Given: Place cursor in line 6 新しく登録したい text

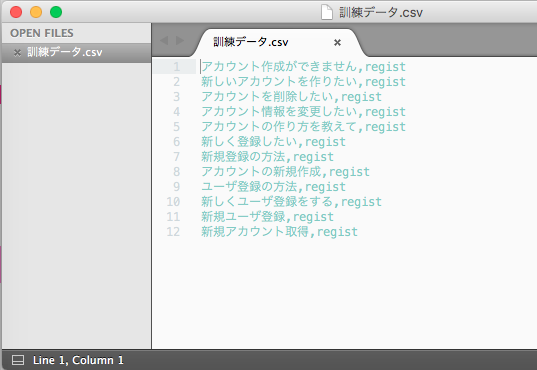Looking at the screenshot, I should [249, 142].
